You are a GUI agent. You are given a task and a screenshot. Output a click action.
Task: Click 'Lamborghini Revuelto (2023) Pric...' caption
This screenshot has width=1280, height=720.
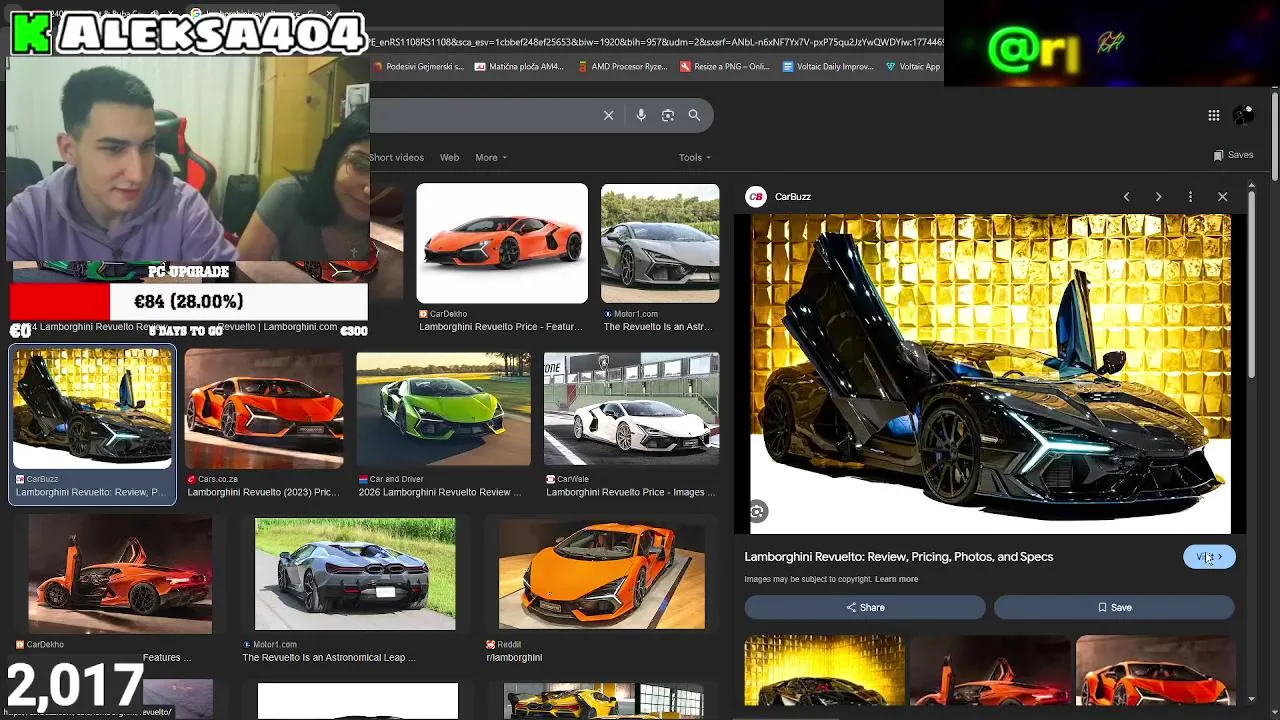point(263,492)
